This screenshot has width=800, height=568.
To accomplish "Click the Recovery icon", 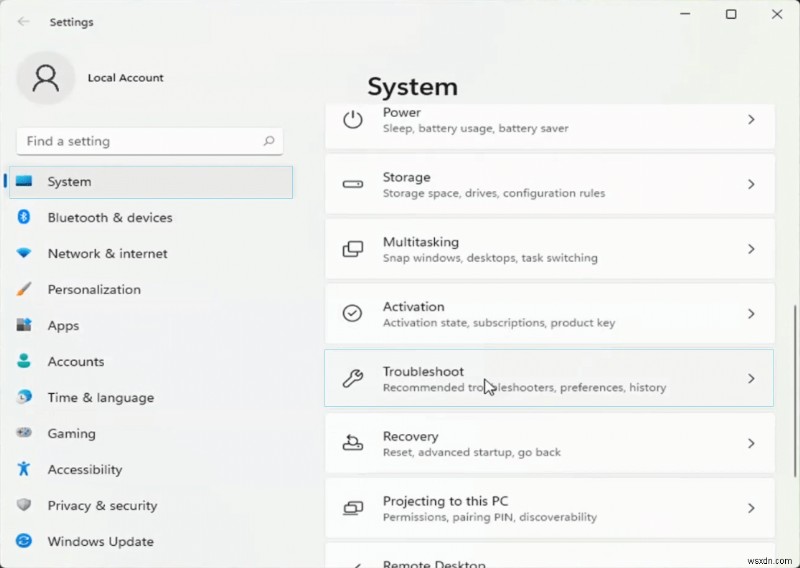I will 352,443.
